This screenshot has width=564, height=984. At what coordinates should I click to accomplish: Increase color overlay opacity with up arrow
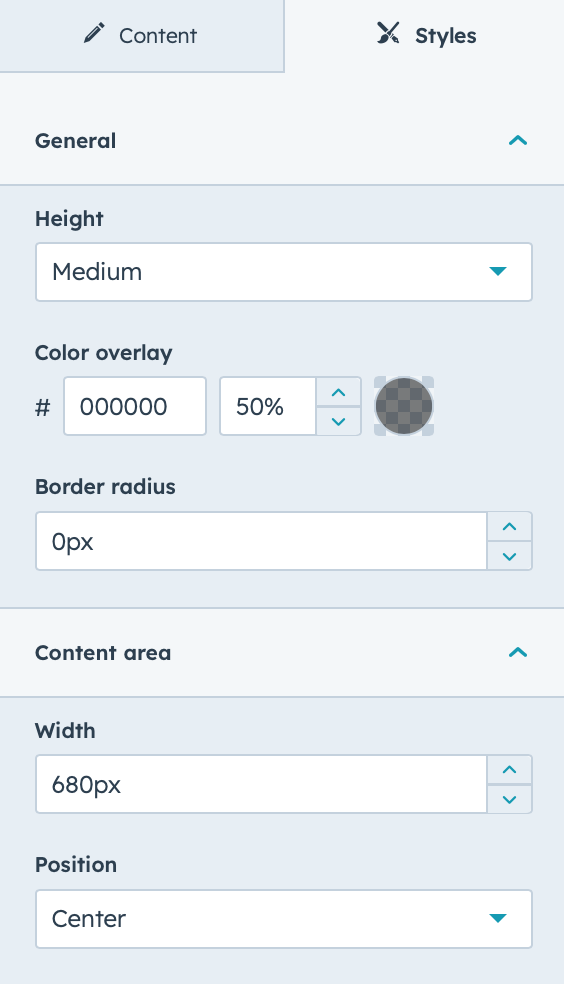coord(338,392)
